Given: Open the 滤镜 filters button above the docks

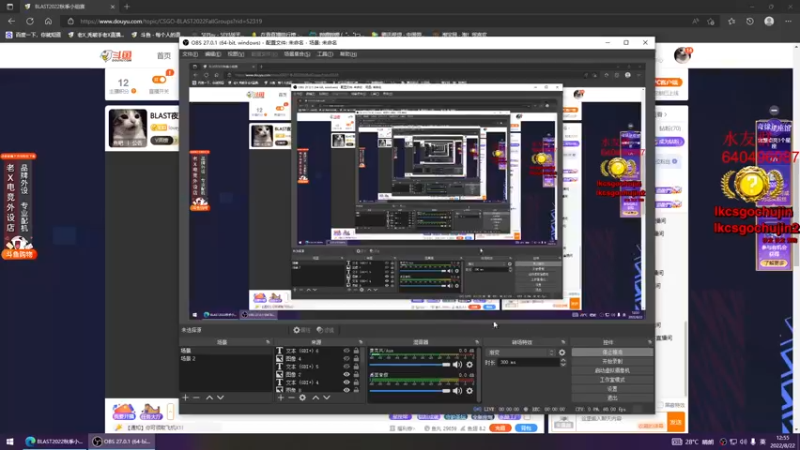Looking at the screenshot, I should tap(325, 330).
